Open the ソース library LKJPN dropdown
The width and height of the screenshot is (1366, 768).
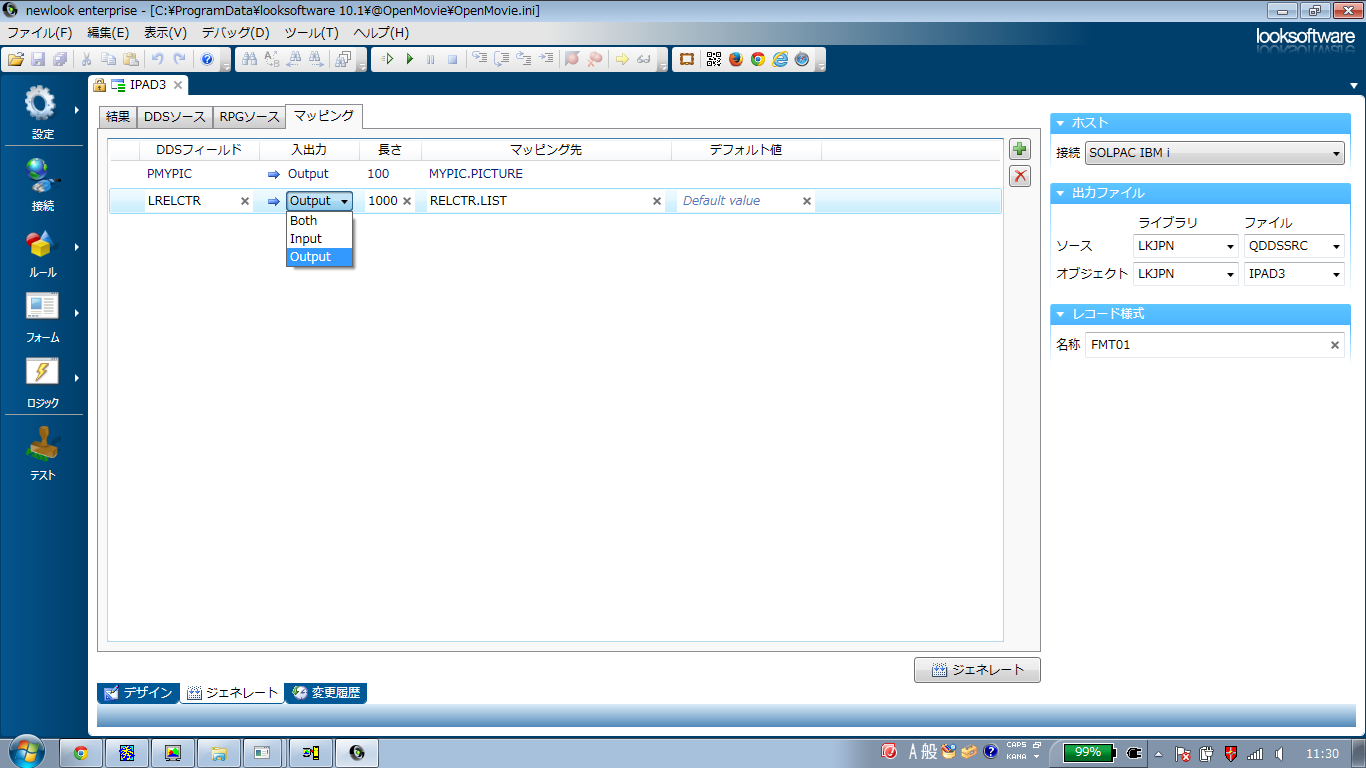(x=1186, y=246)
